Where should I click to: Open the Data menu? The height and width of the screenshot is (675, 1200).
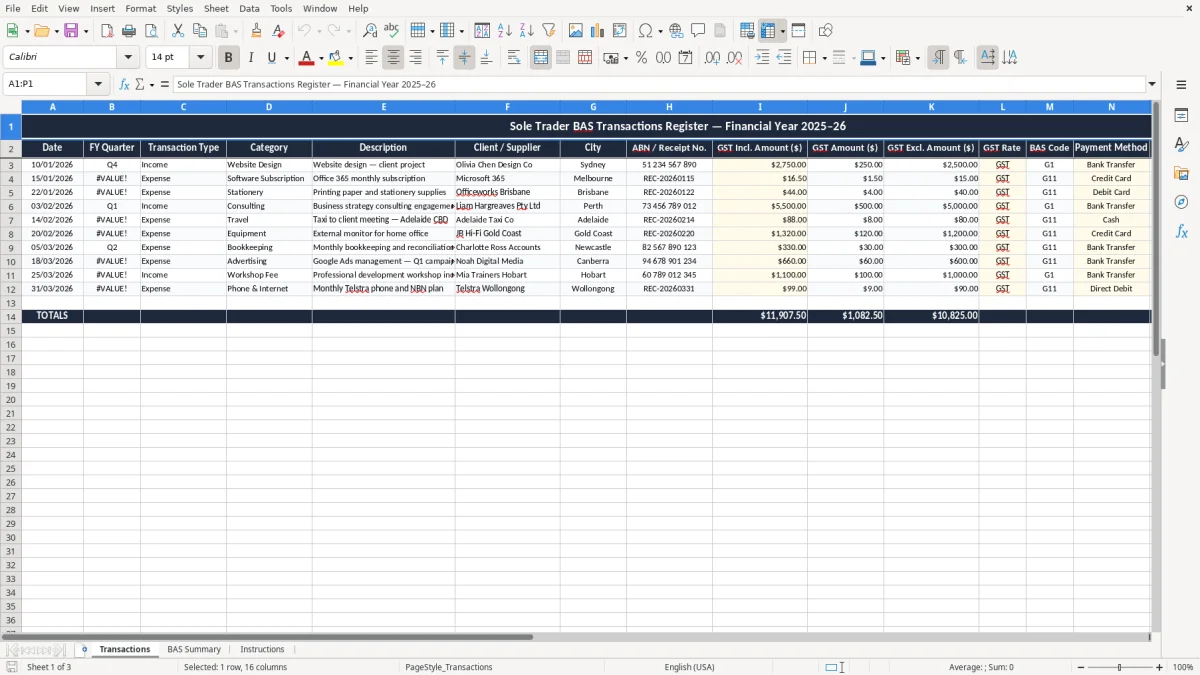[249, 8]
